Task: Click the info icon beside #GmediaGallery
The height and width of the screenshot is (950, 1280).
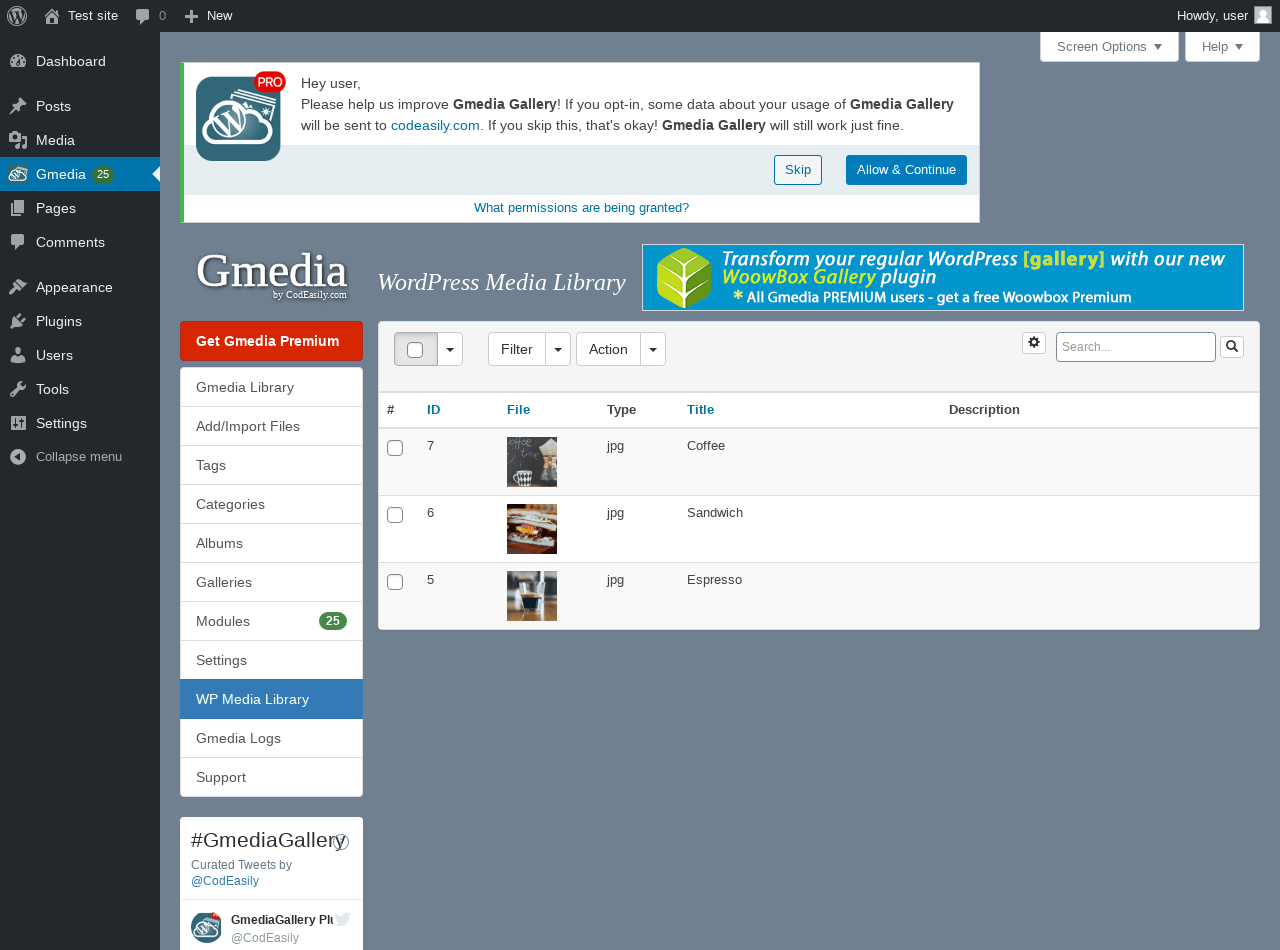Action: (x=341, y=842)
